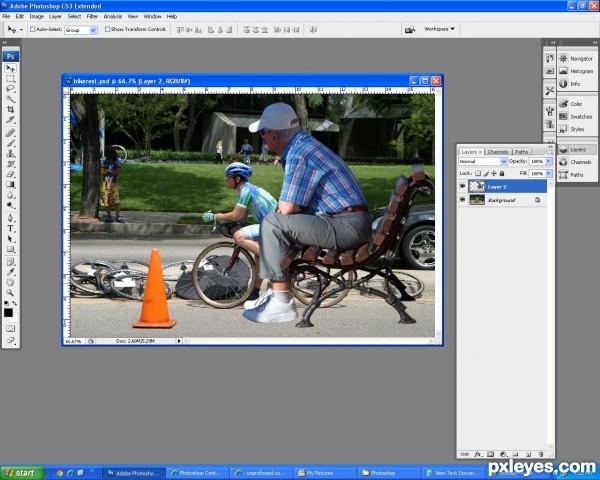This screenshot has width=600, height=480.
Task: Add a layer mask to Layer 2
Action: point(491,454)
